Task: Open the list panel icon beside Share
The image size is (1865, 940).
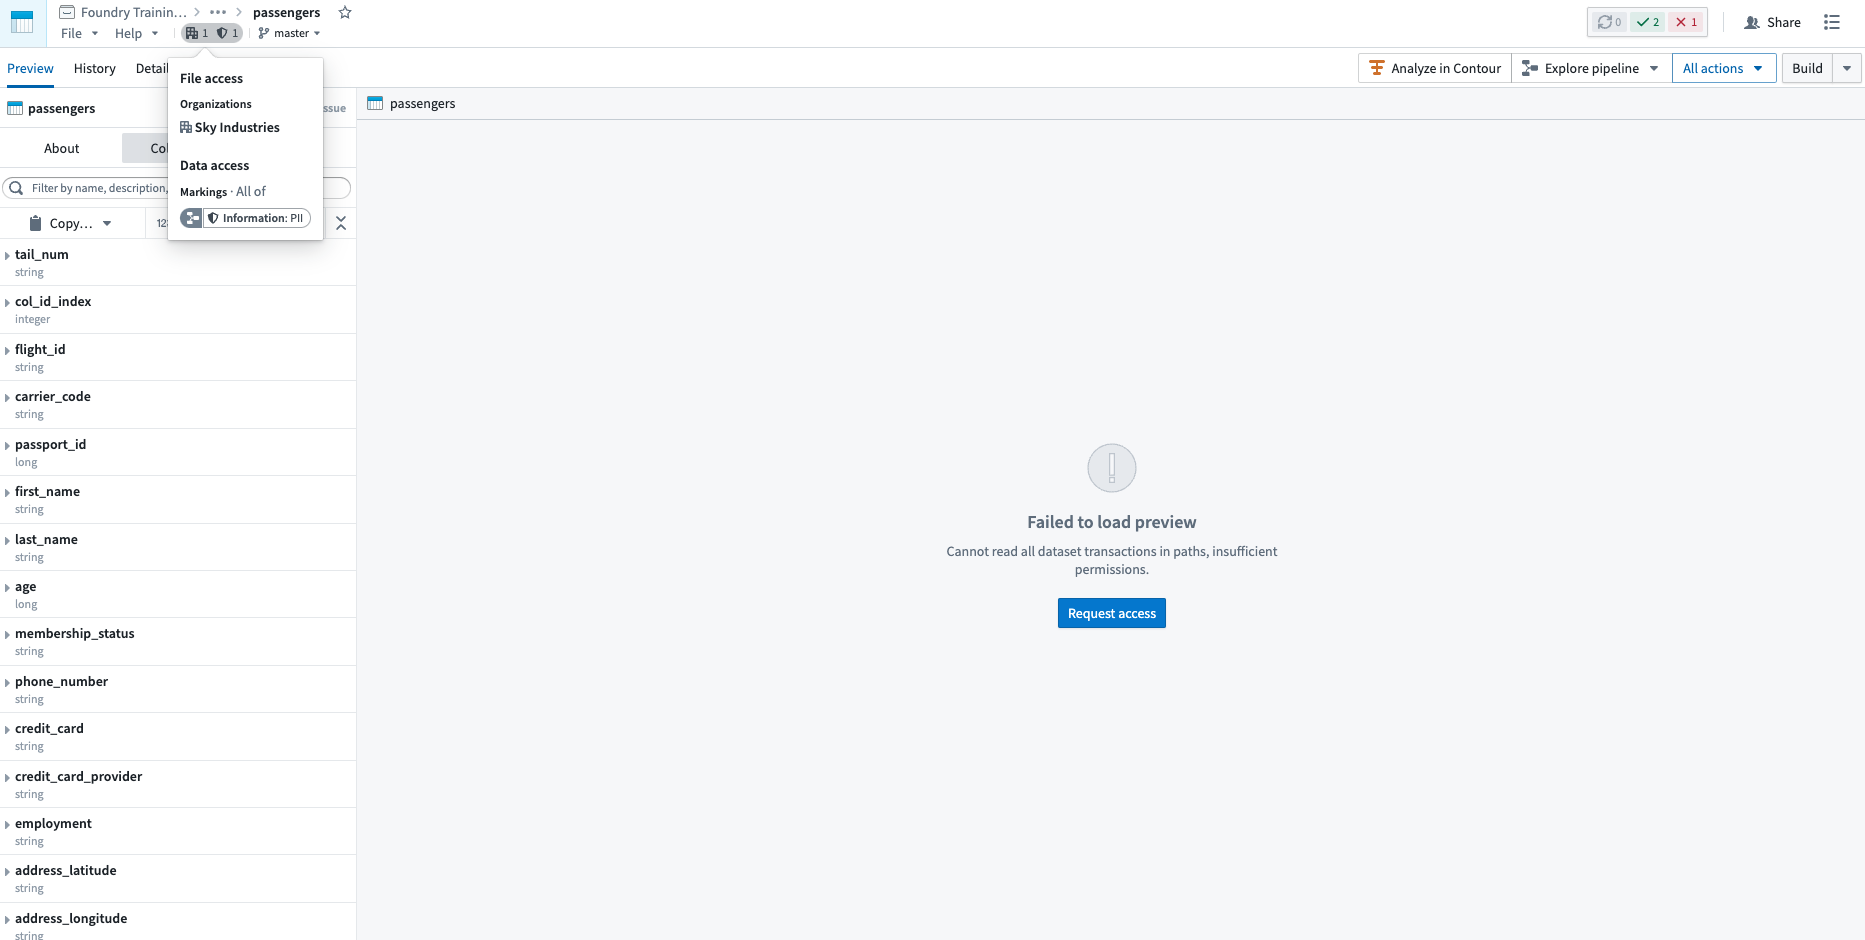Action: tap(1832, 22)
